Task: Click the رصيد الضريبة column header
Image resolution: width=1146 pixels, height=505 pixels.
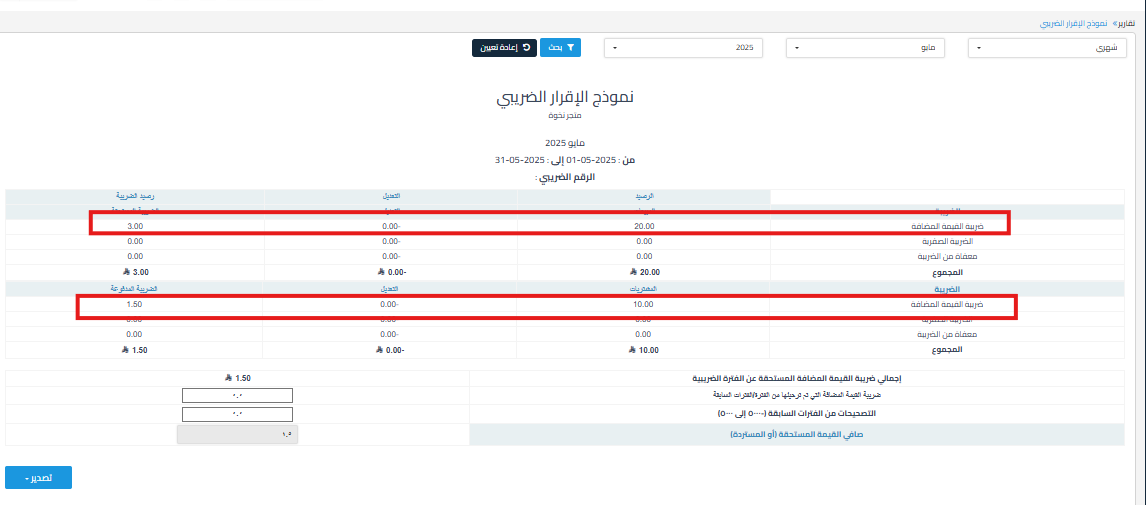Action: (x=134, y=197)
